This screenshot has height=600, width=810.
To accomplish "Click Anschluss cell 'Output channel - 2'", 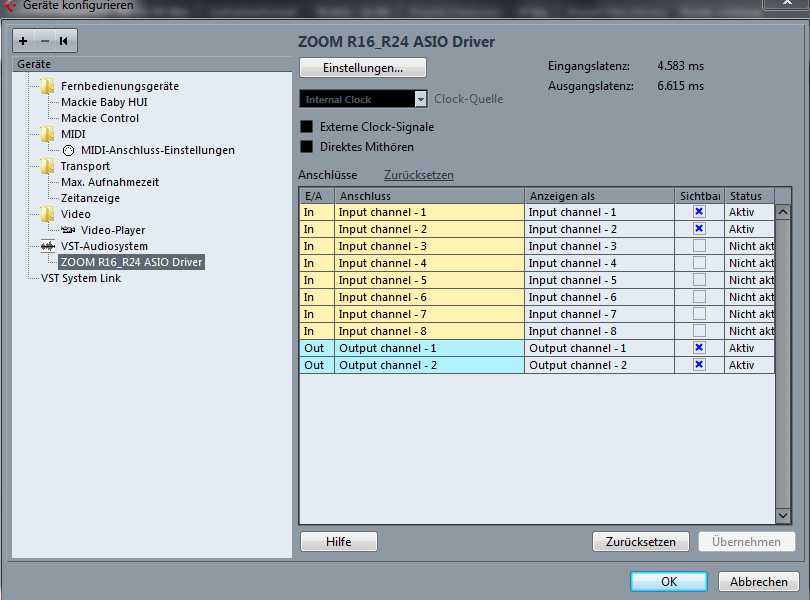I will (430, 365).
